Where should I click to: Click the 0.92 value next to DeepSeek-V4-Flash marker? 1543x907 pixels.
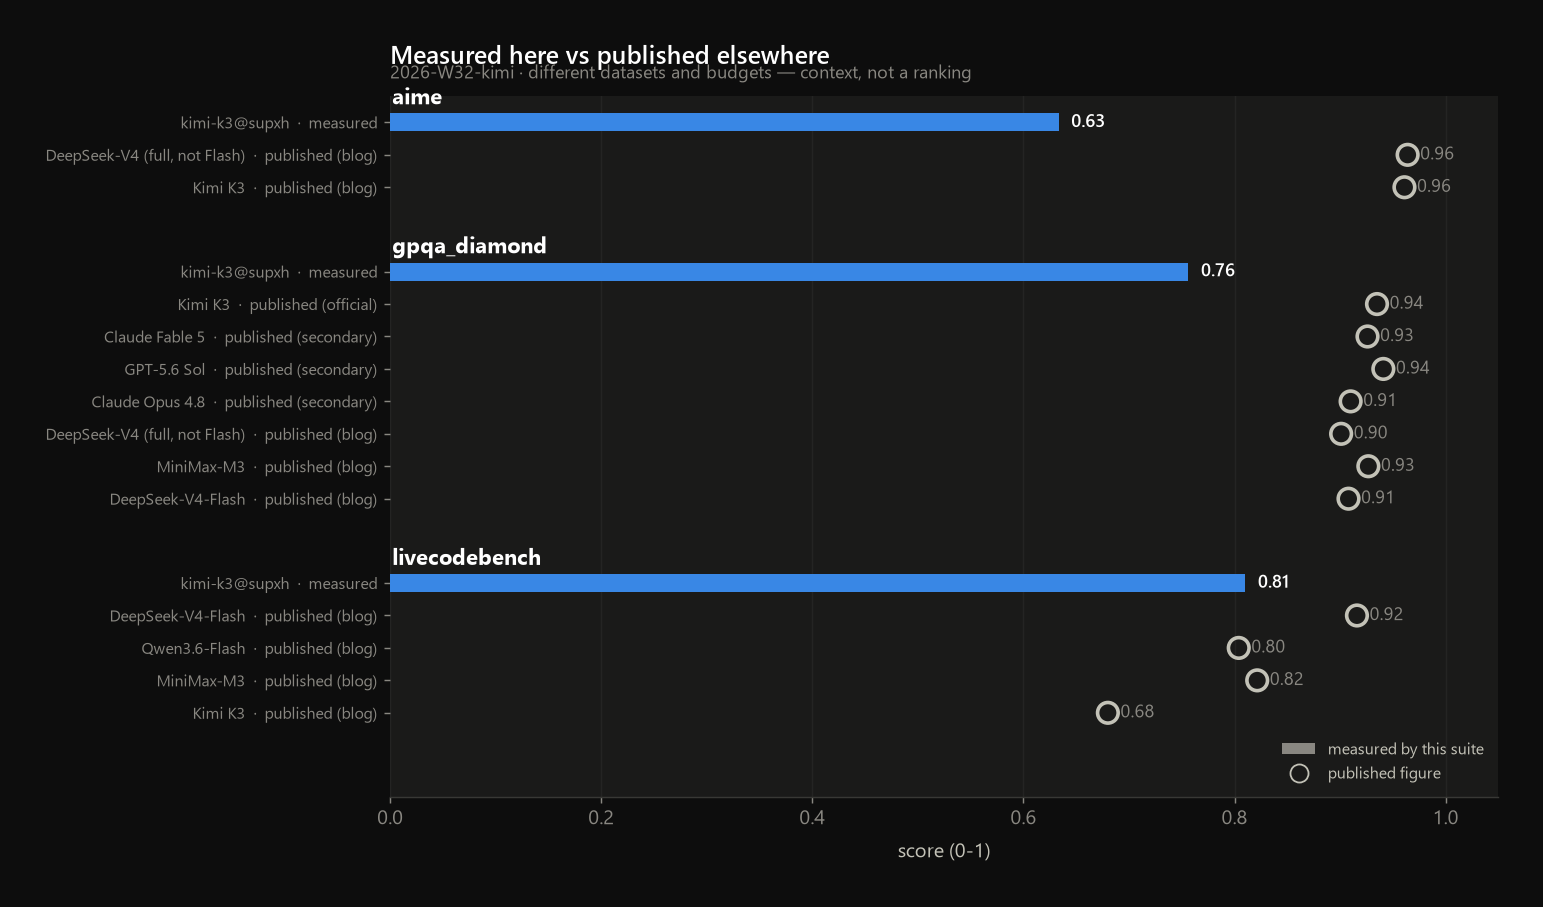(1387, 614)
